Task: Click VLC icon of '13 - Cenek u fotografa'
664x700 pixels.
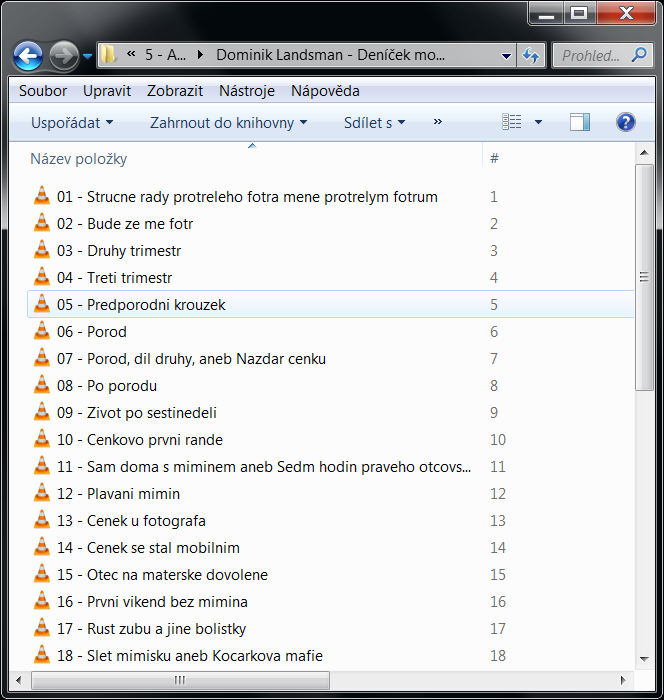Action: pyautogui.click(x=42, y=520)
